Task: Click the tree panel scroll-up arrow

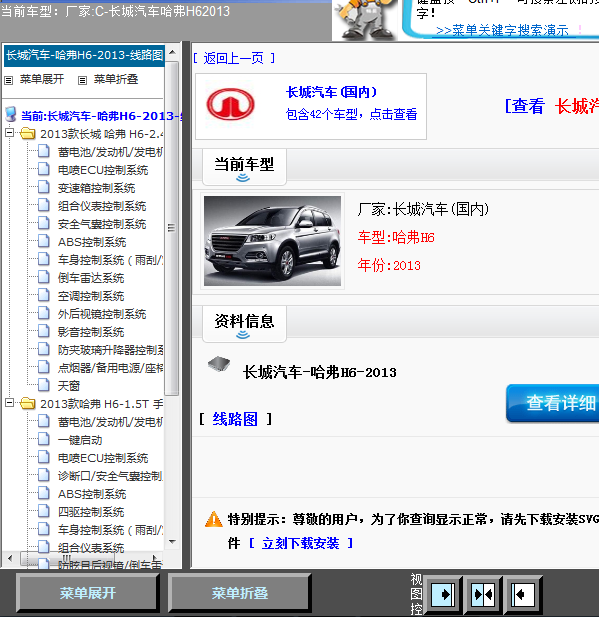Action: (172, 52)
